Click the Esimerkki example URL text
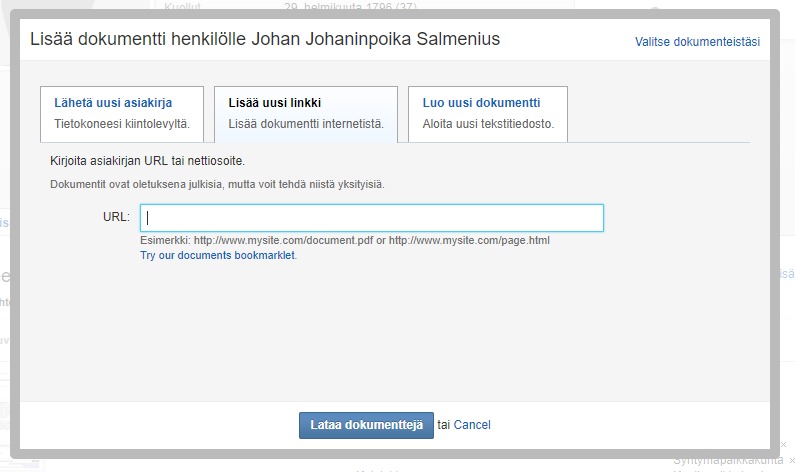 click(345, 240)
